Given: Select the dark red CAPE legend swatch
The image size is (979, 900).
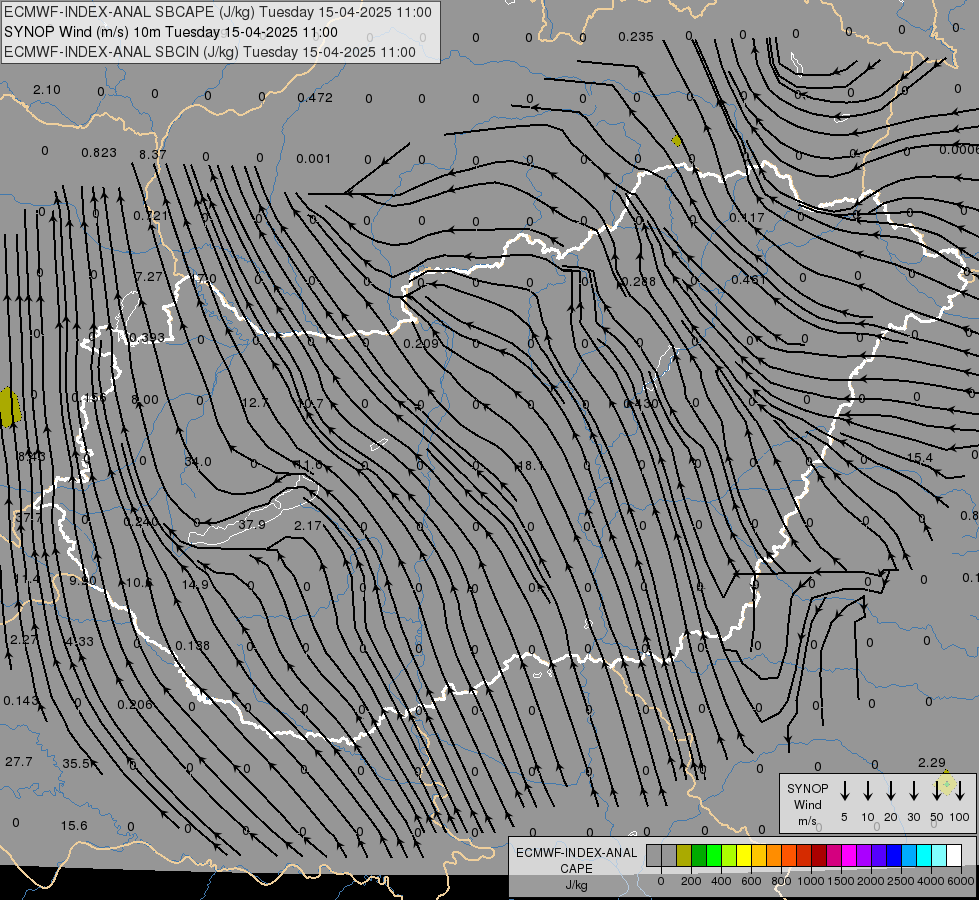Looking at the screenshot, I should tap(819, 856).
